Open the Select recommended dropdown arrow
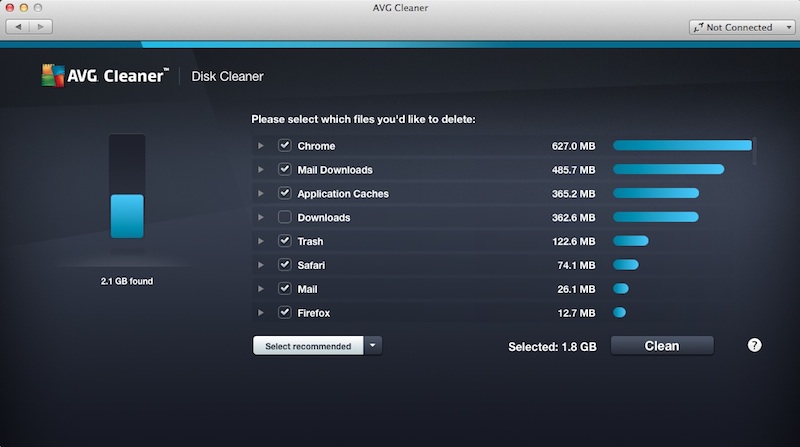 (373, 345)
